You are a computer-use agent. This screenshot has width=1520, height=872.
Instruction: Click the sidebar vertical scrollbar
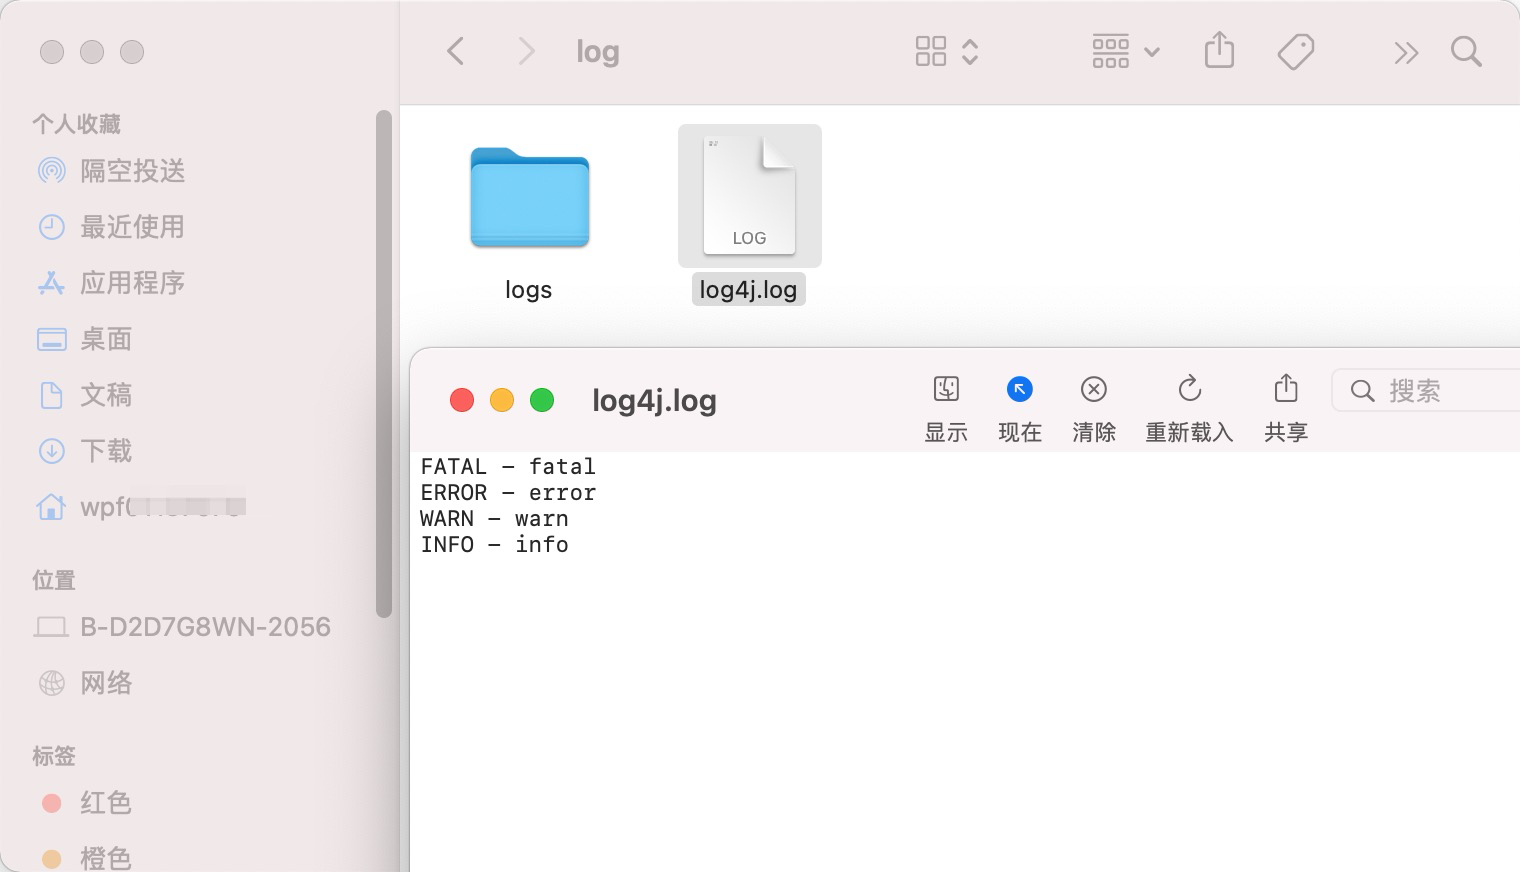(384, 364)
